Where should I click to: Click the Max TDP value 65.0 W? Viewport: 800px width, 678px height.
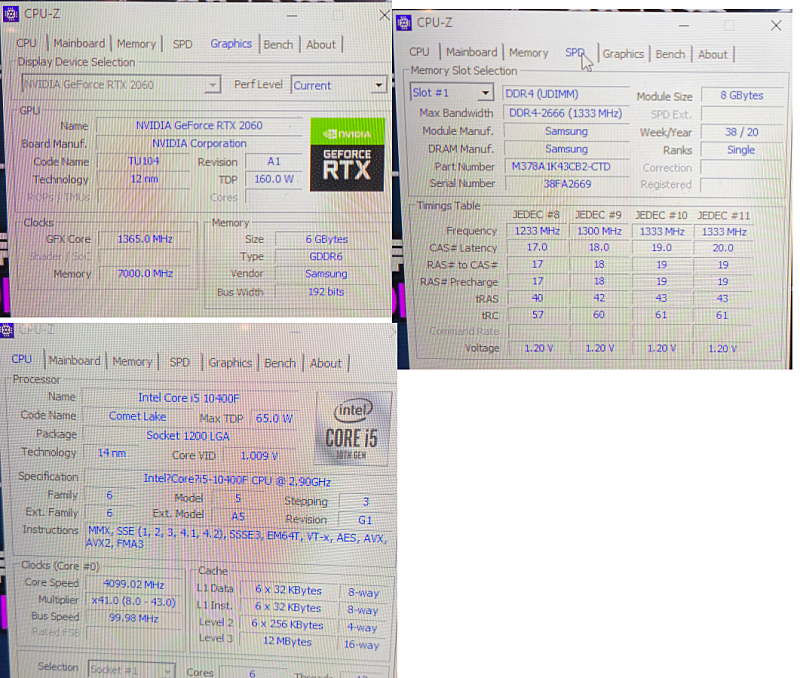coord(274,418)
